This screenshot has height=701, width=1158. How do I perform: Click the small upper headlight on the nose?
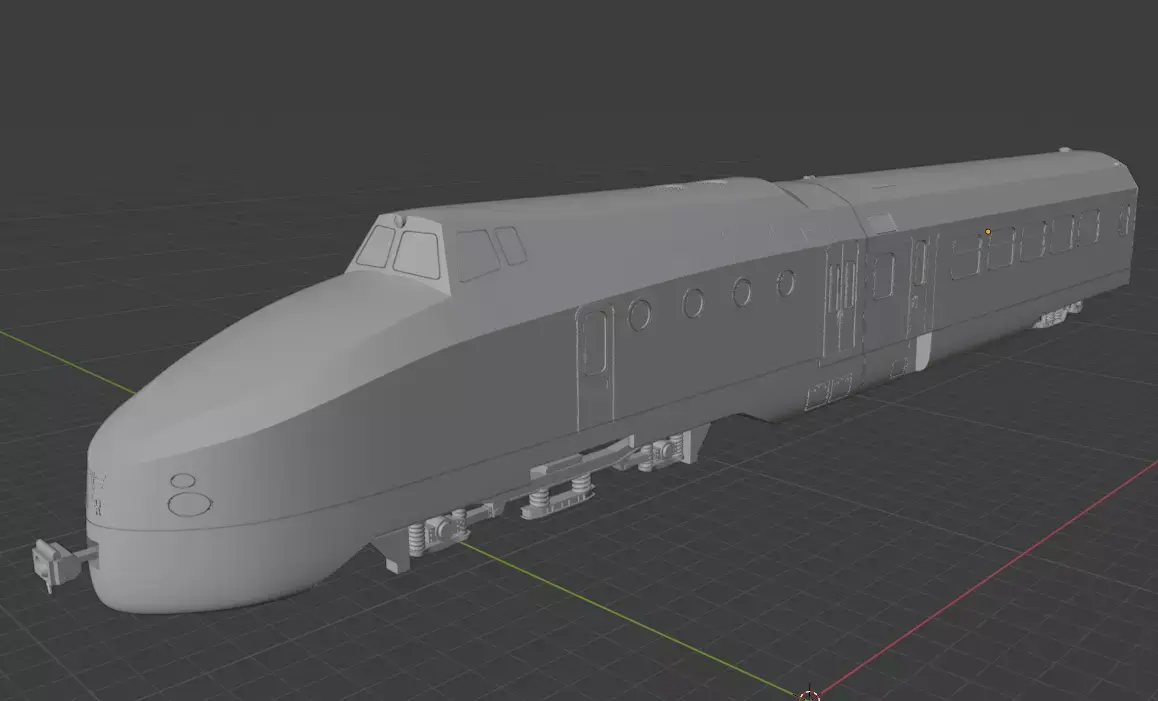[183, 481]
